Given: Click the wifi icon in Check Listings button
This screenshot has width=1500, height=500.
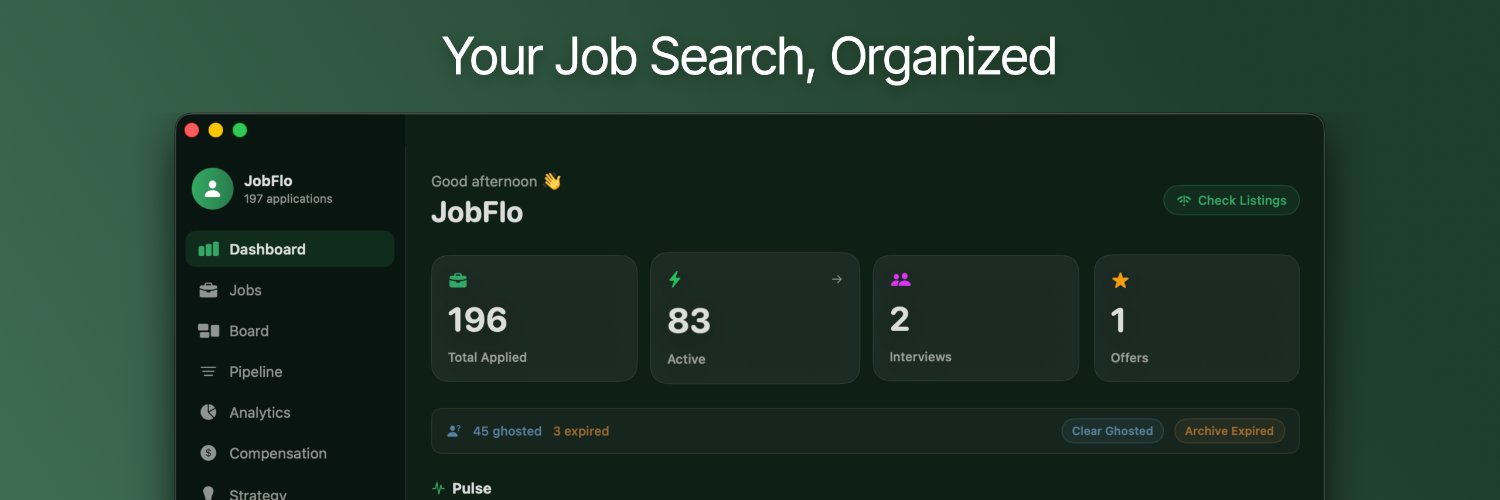Looking at the screenshot, I should pyautogui.click(x=1184, y=200).
